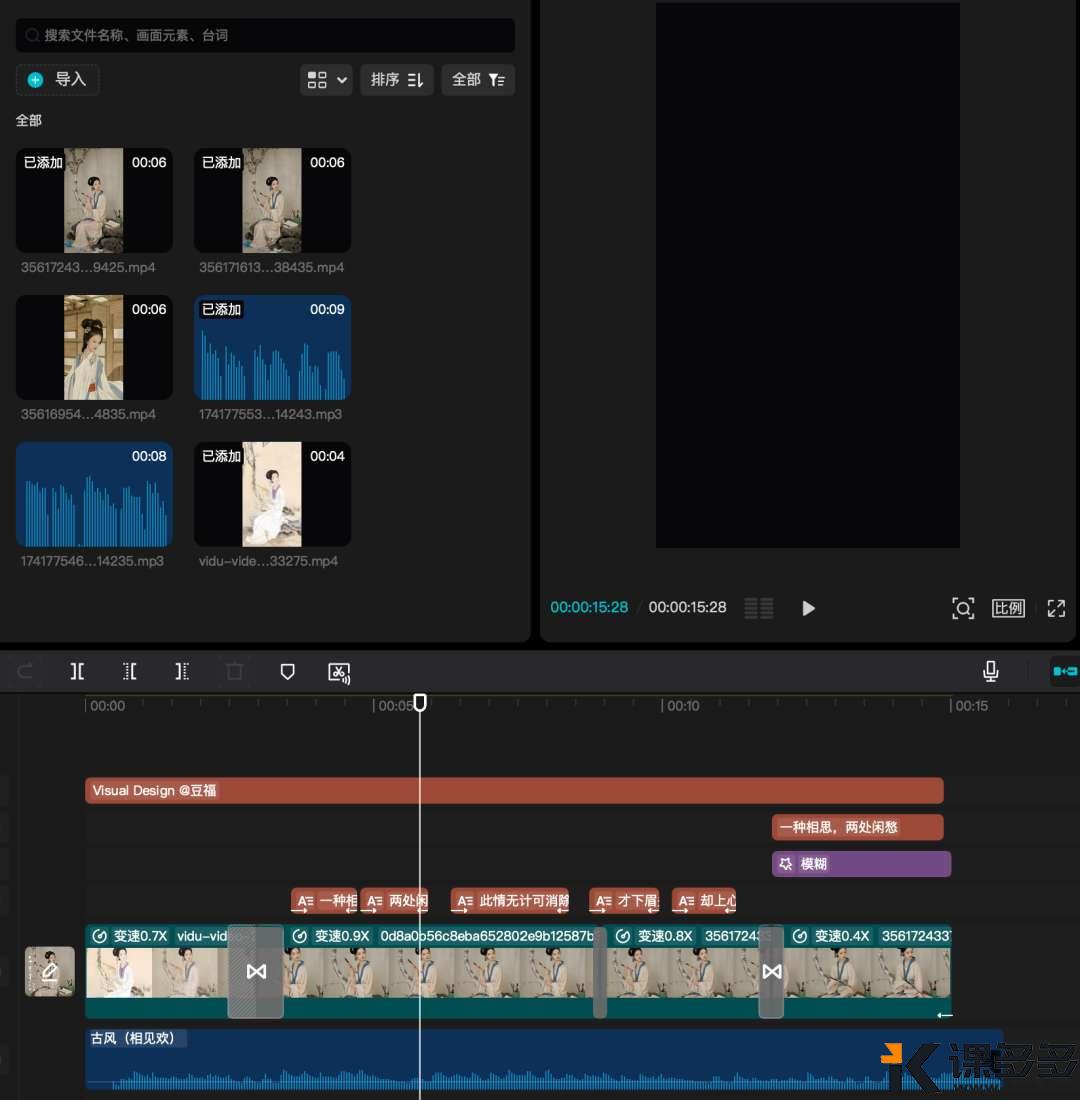Click the 导入 import button
The height and width of the screenshot is (1100, 1080).
point(58,79)
